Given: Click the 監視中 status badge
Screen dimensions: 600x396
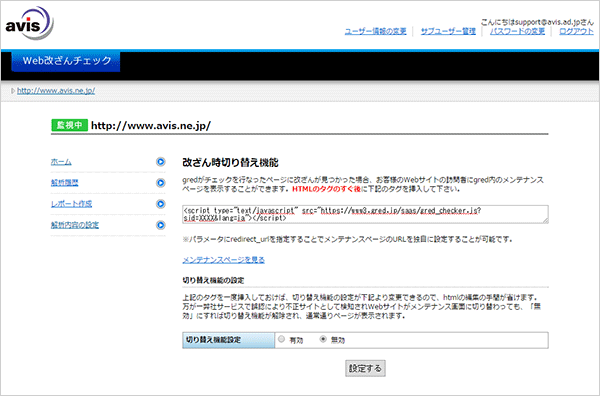Looking at the screenshot, I should click(69, 125).
